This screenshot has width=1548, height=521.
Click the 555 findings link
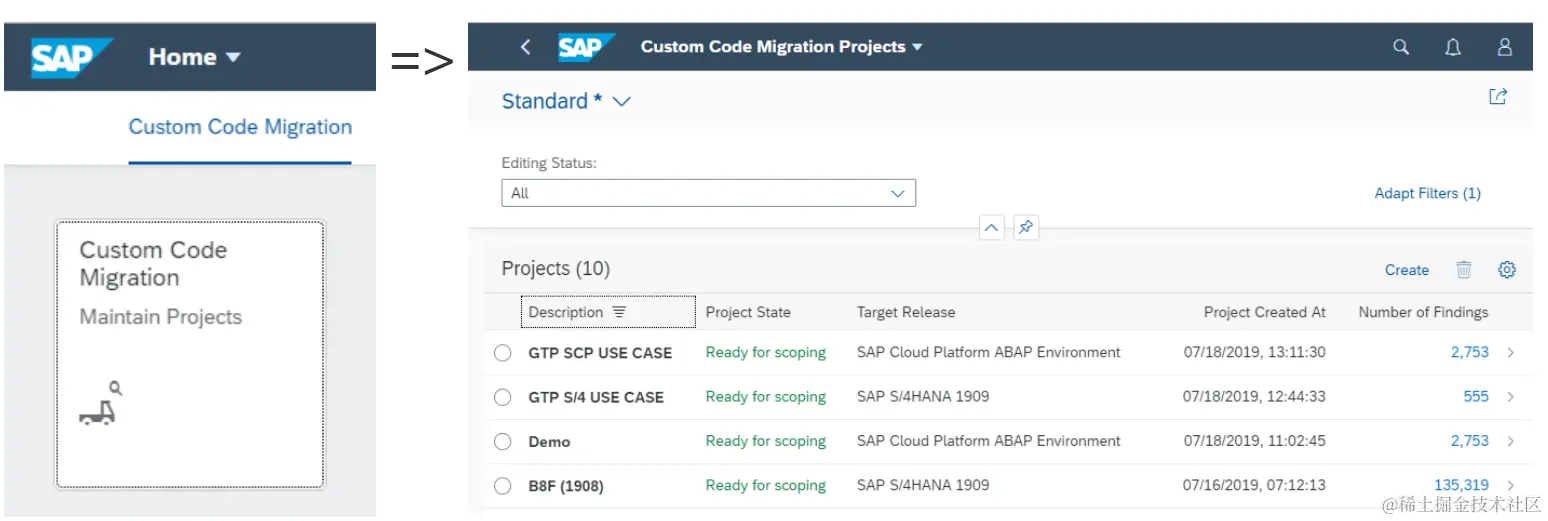[x=1475, y=397]
